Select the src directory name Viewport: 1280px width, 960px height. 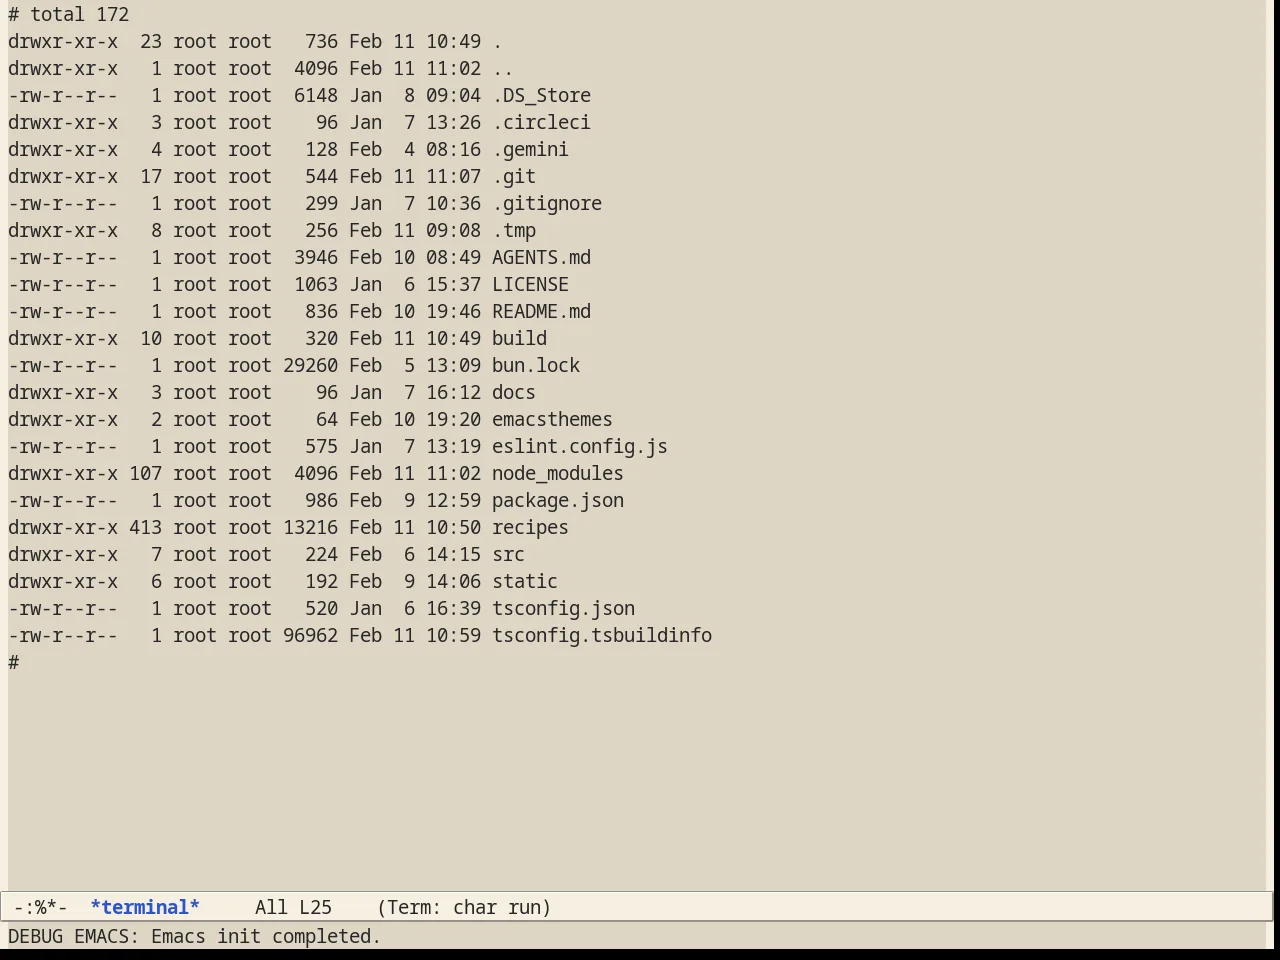508,554
